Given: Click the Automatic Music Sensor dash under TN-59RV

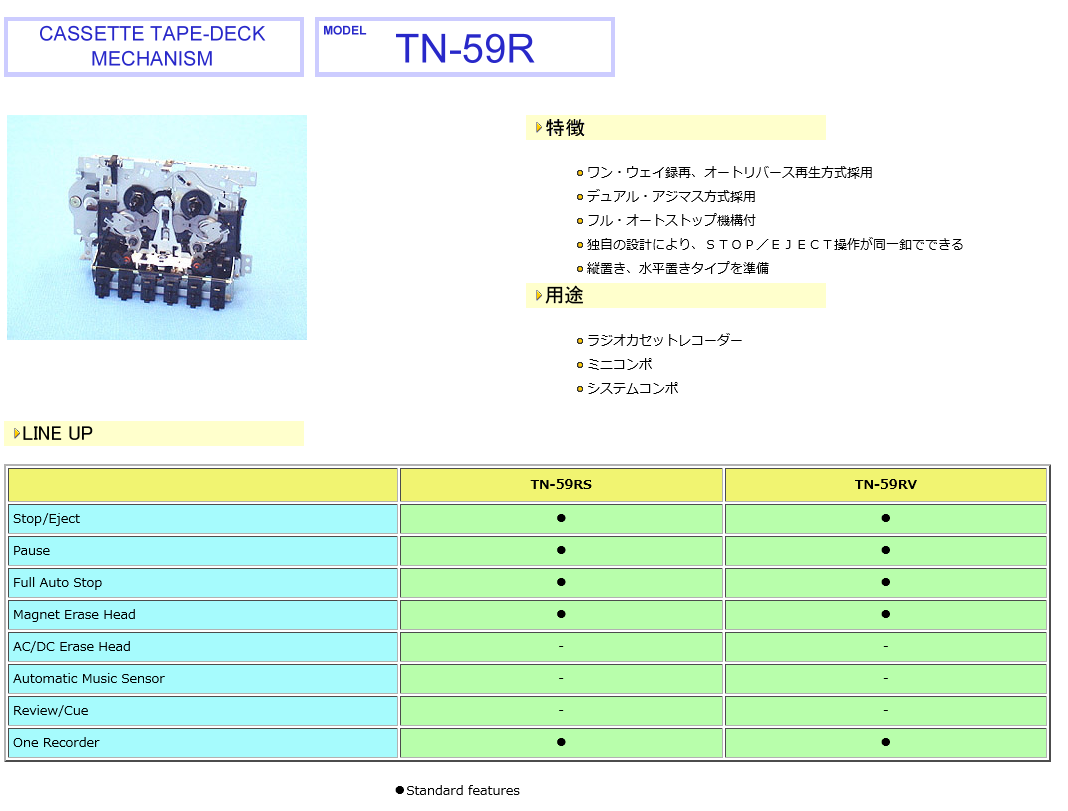Looking at the screenshot, I should pos(885,678).
